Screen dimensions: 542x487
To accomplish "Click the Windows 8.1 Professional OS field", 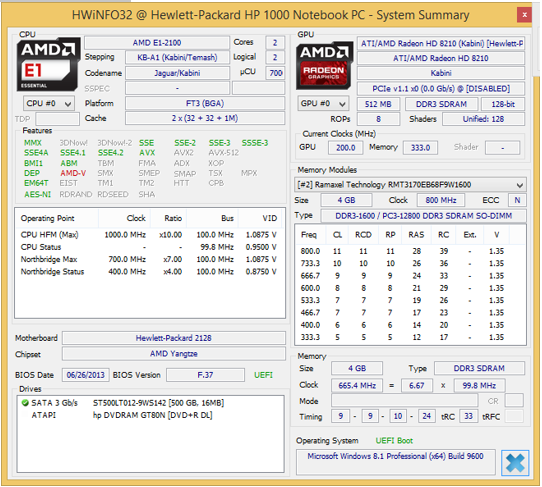I will 395,462.
